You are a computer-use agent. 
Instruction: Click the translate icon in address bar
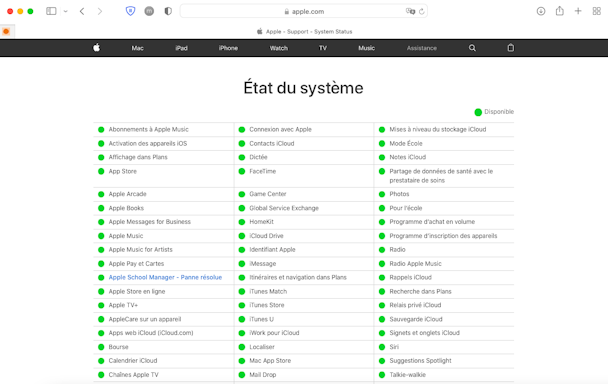pos(410,11)
